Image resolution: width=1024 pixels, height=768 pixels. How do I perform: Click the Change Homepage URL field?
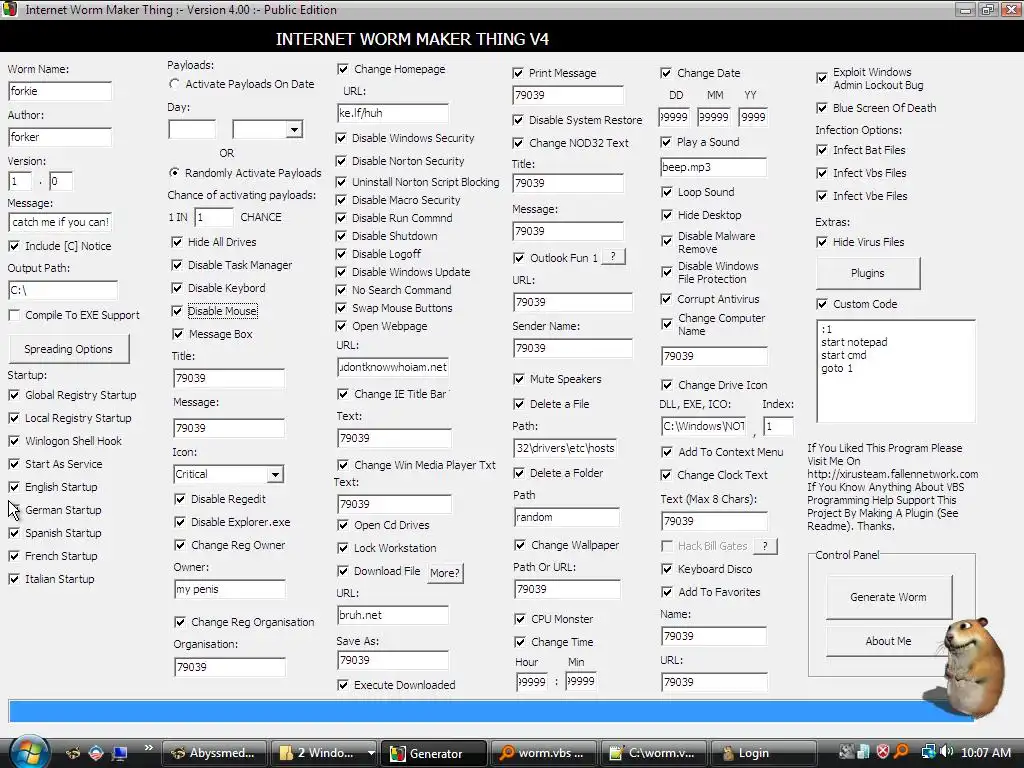[x=392, y=113]
